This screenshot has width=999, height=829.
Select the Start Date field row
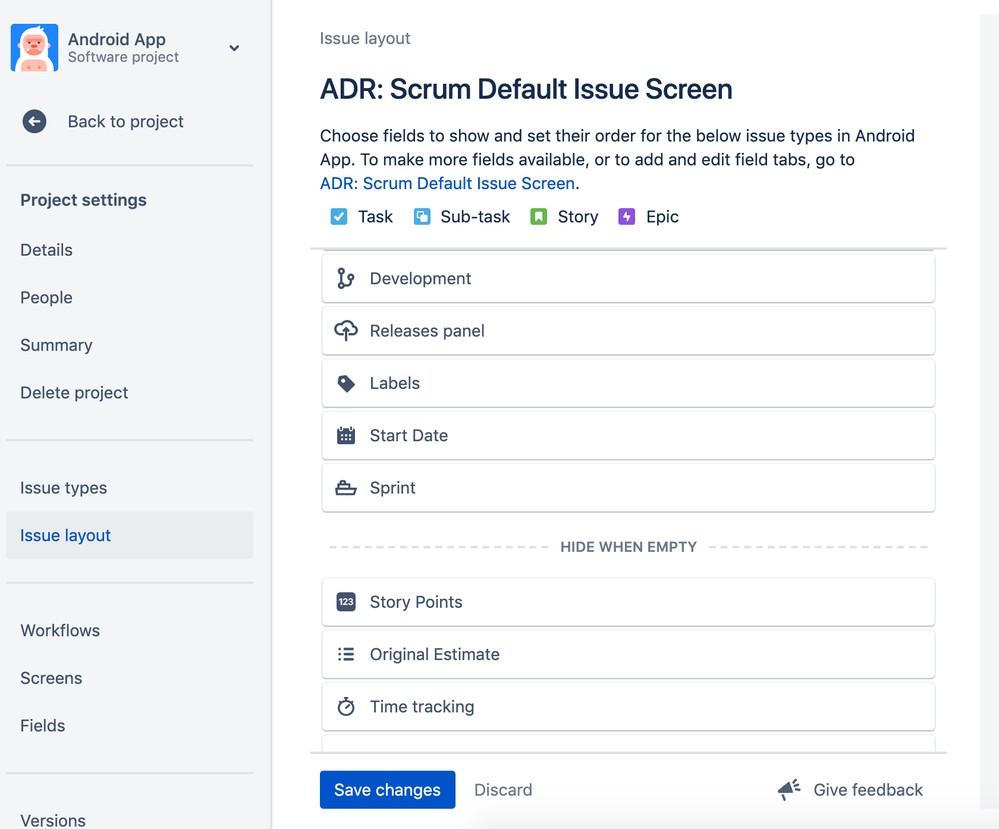628,435
